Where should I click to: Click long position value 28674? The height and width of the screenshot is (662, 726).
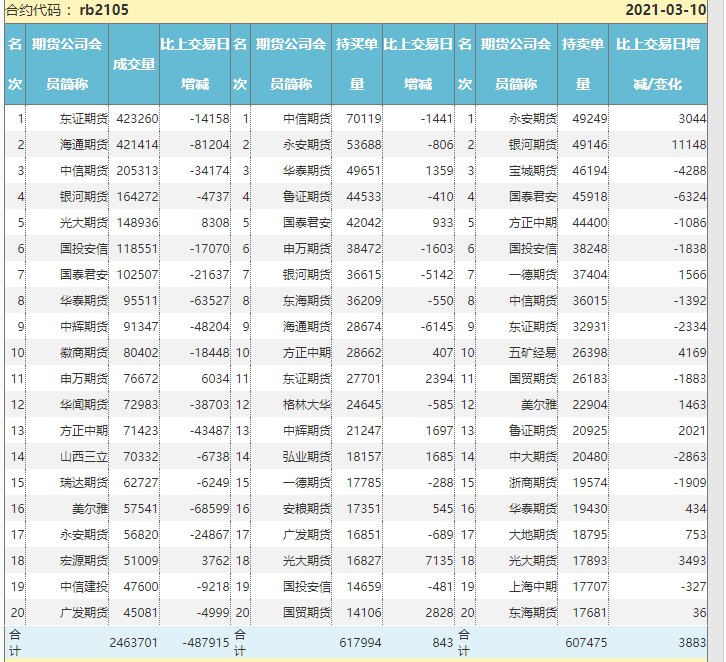[364, 327]
